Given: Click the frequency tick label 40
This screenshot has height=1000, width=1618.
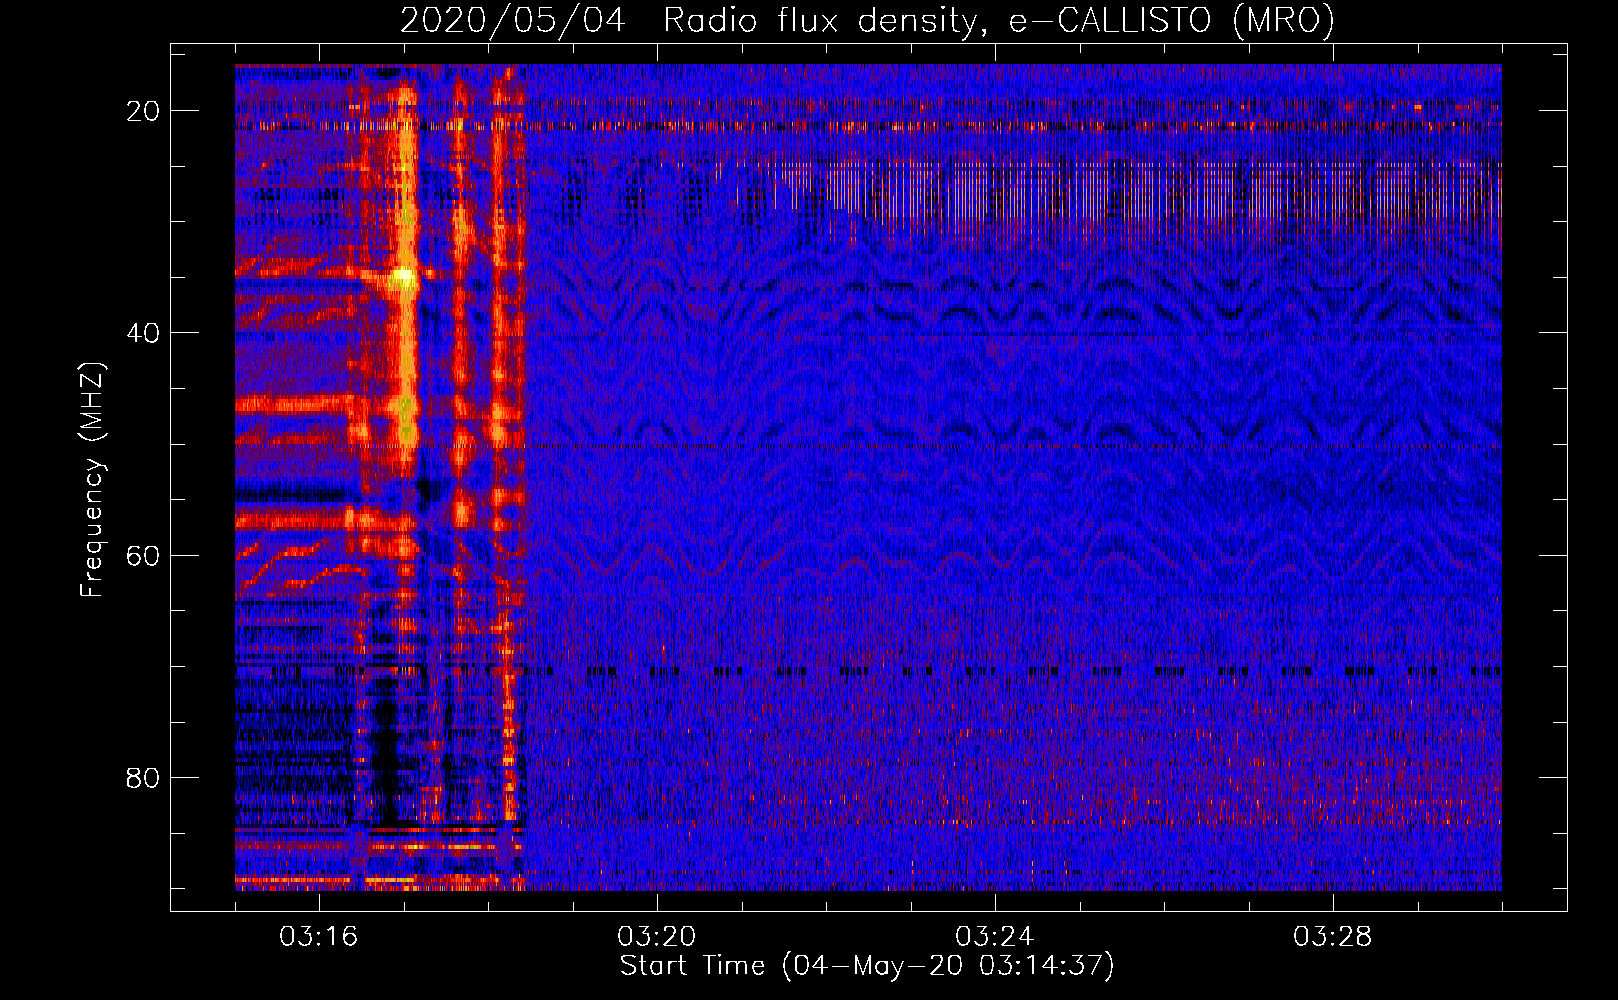Looking at the screenshot, I should click(143, 333).
